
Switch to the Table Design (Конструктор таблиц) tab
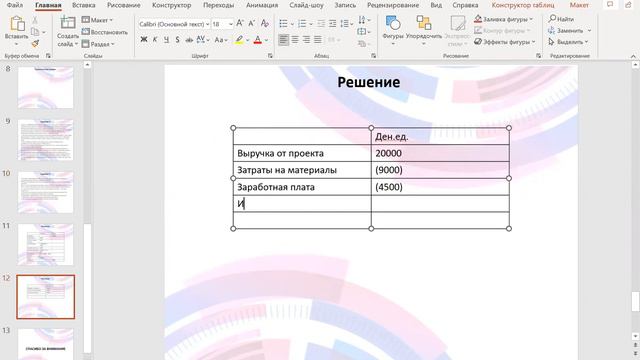coord(523,5)
